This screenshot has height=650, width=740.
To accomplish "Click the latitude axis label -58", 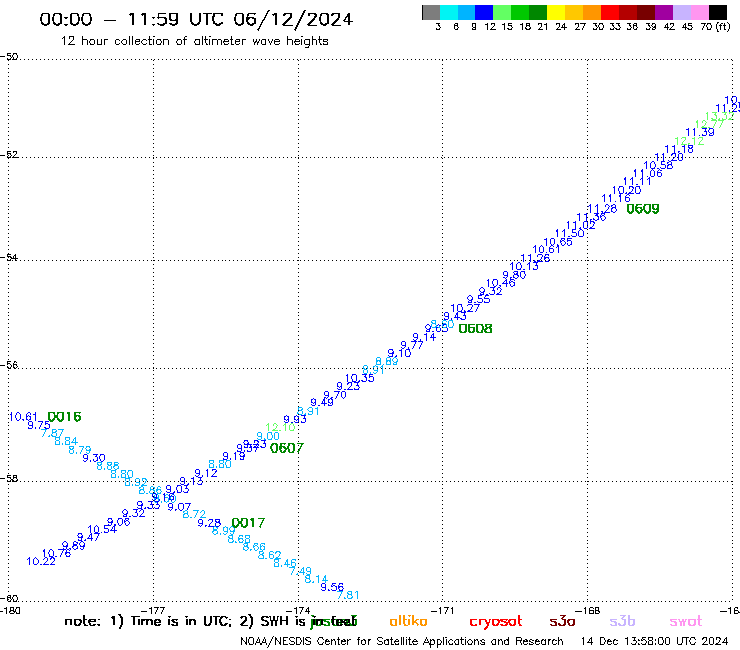I will pyautogui.click(x=9, y=479).
